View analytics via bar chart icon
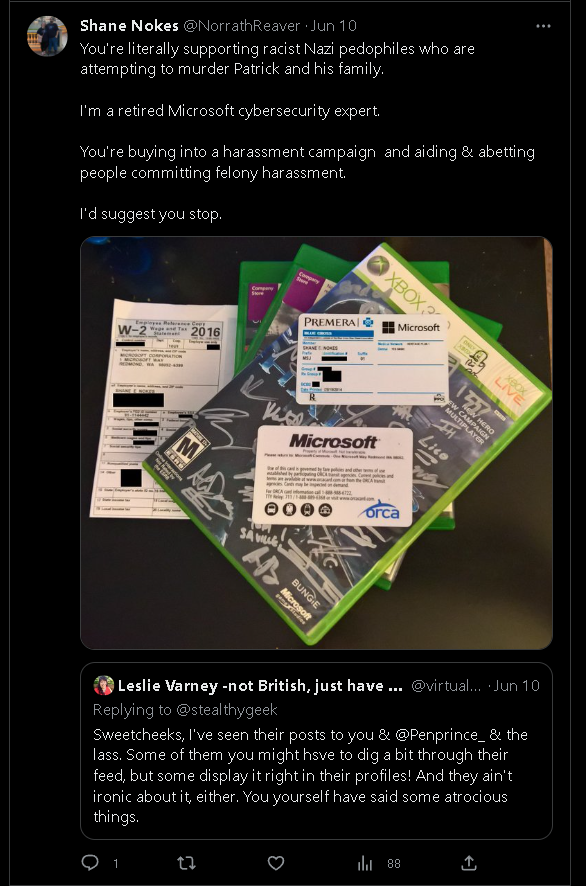Image resolution: width=586 pixels, height=886 pixels. point(364,863)
